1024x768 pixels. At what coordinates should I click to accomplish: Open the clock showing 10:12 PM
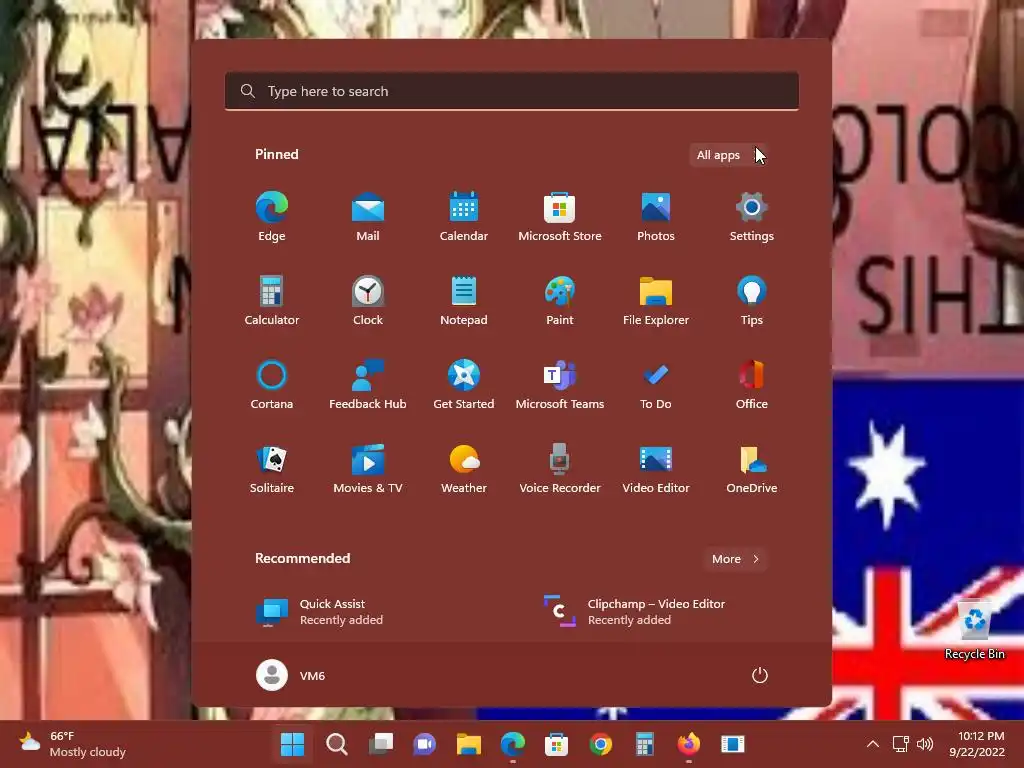(x=976, y=744)
